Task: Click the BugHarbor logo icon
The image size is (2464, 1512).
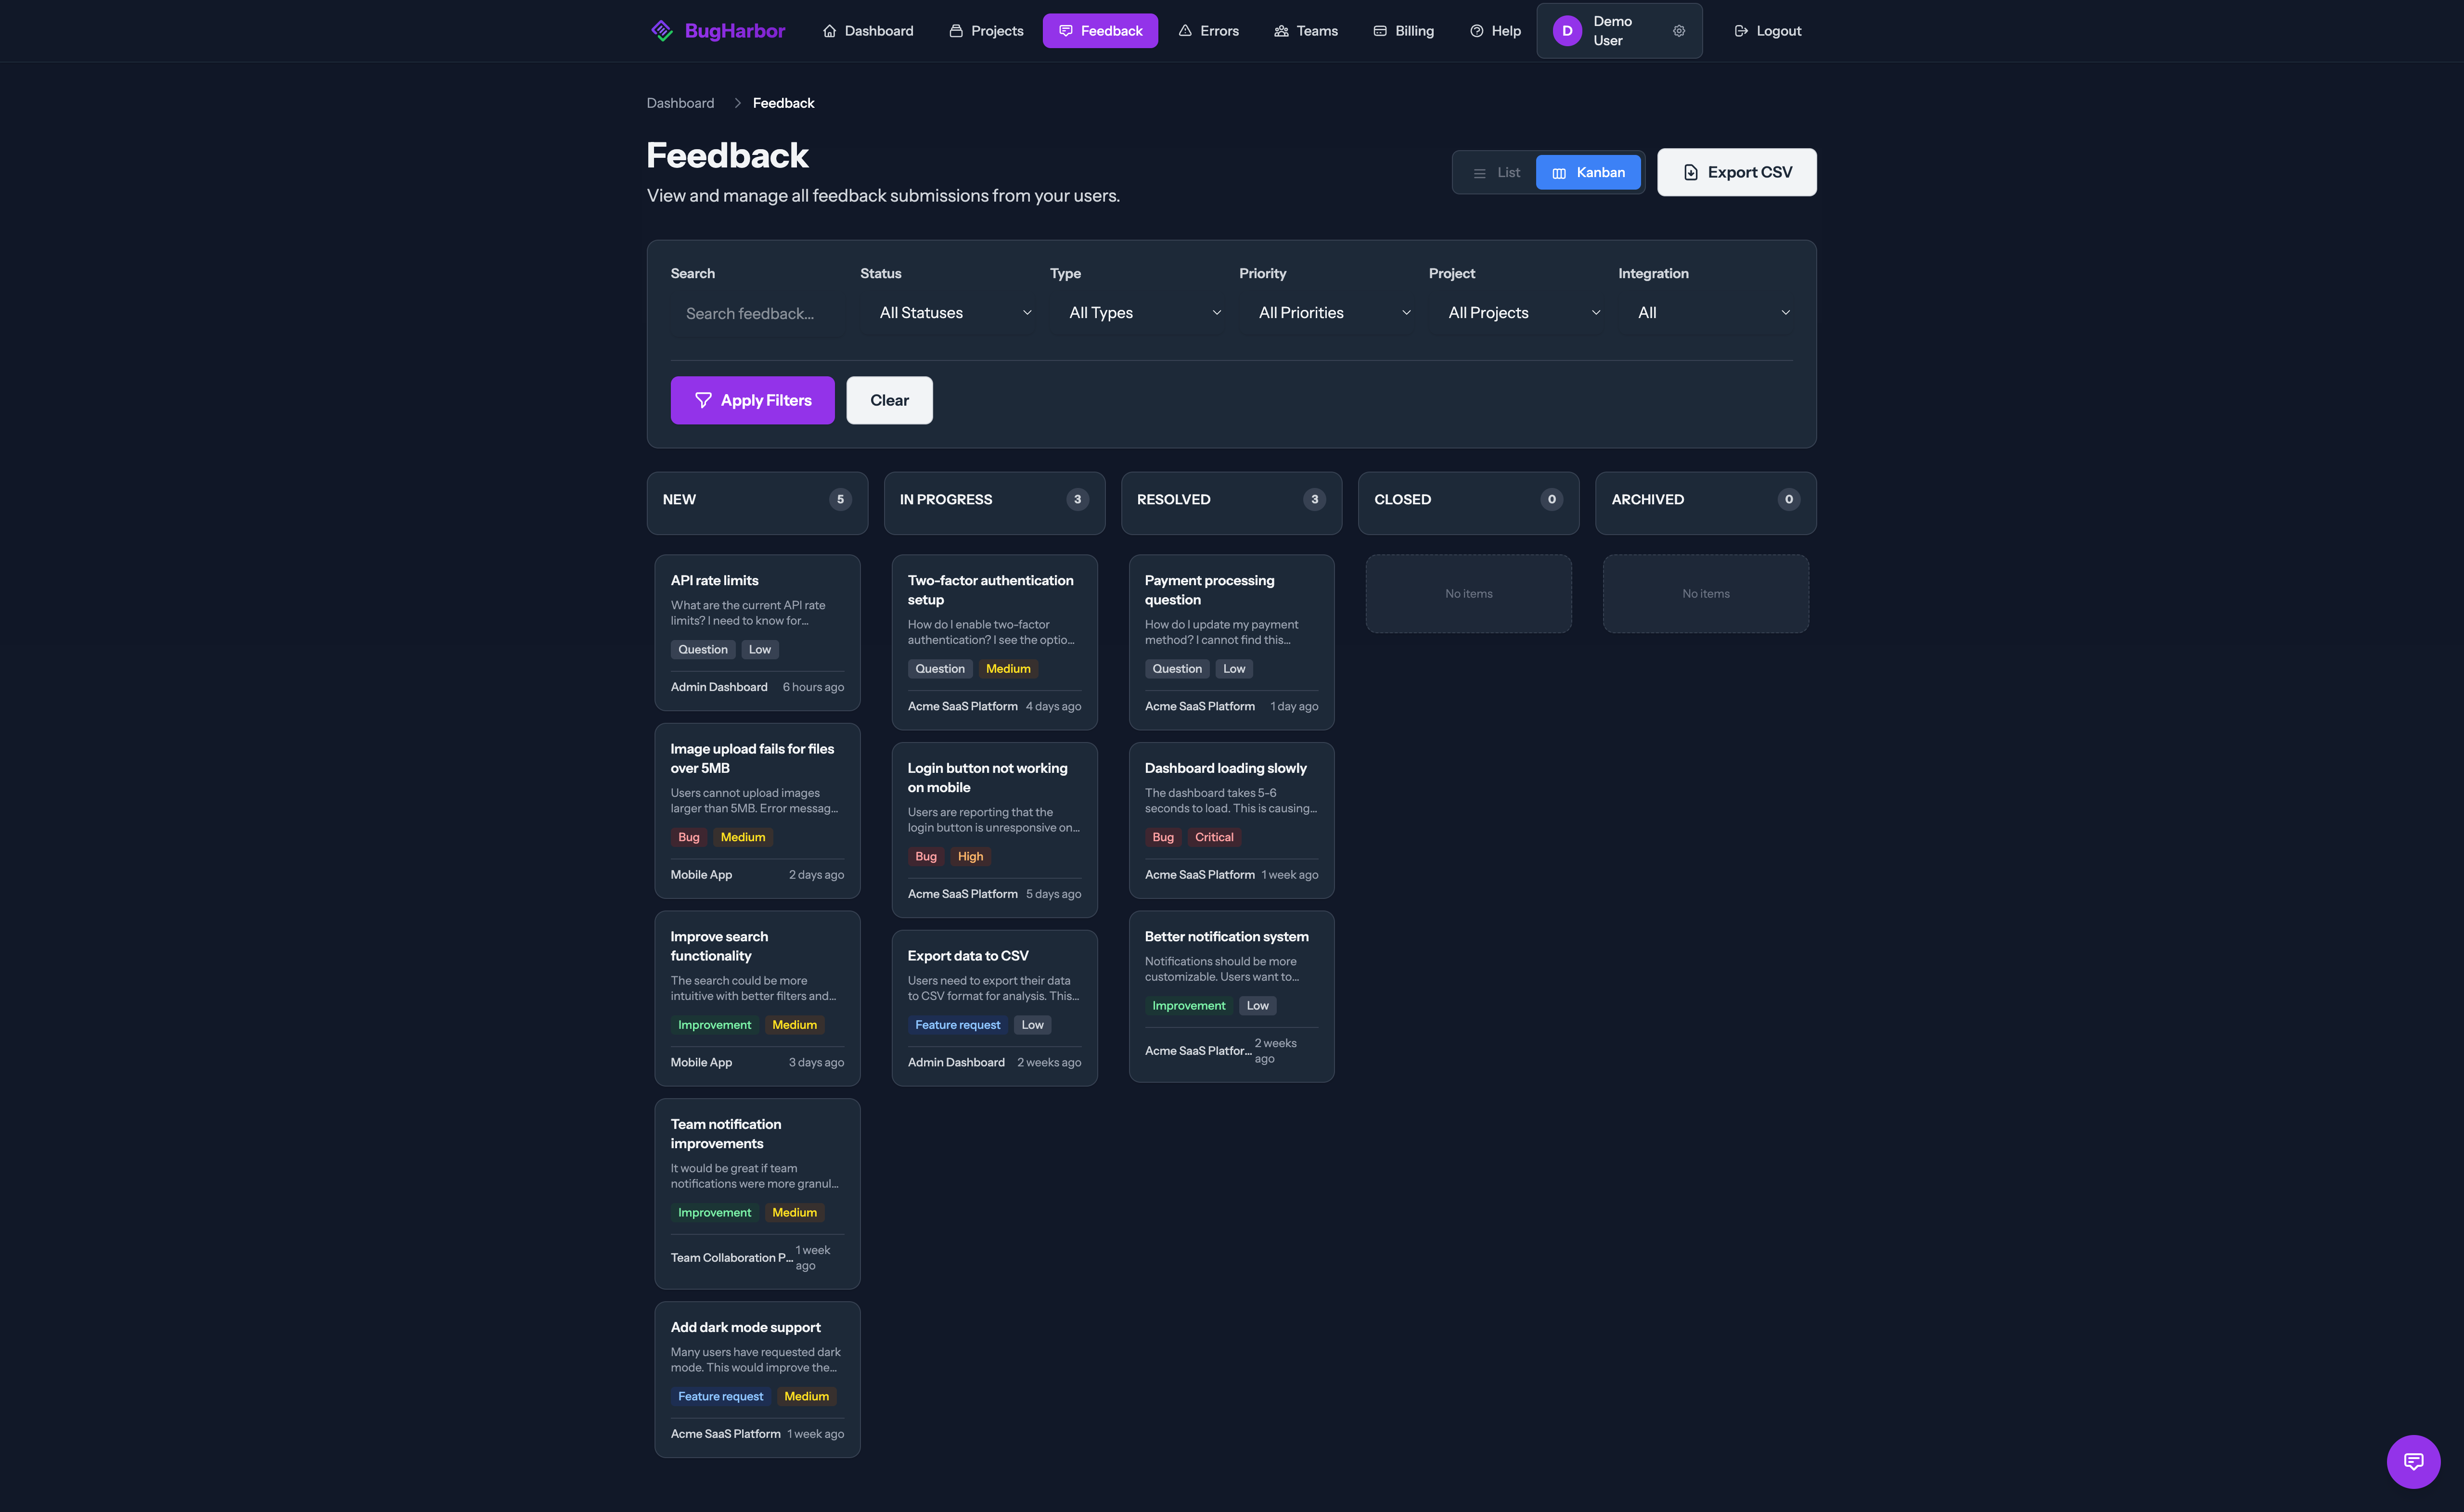Action: tap(662, 30)
